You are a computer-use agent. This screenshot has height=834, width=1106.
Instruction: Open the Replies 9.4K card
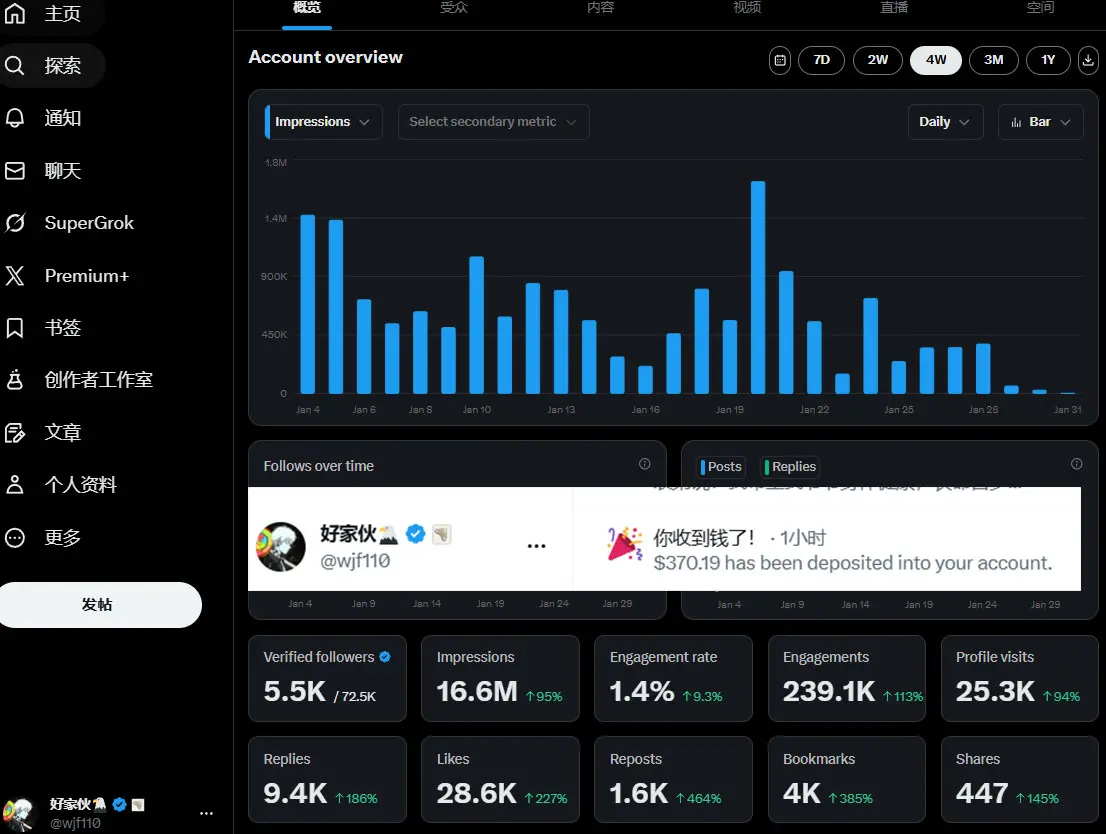coord(327,780)
